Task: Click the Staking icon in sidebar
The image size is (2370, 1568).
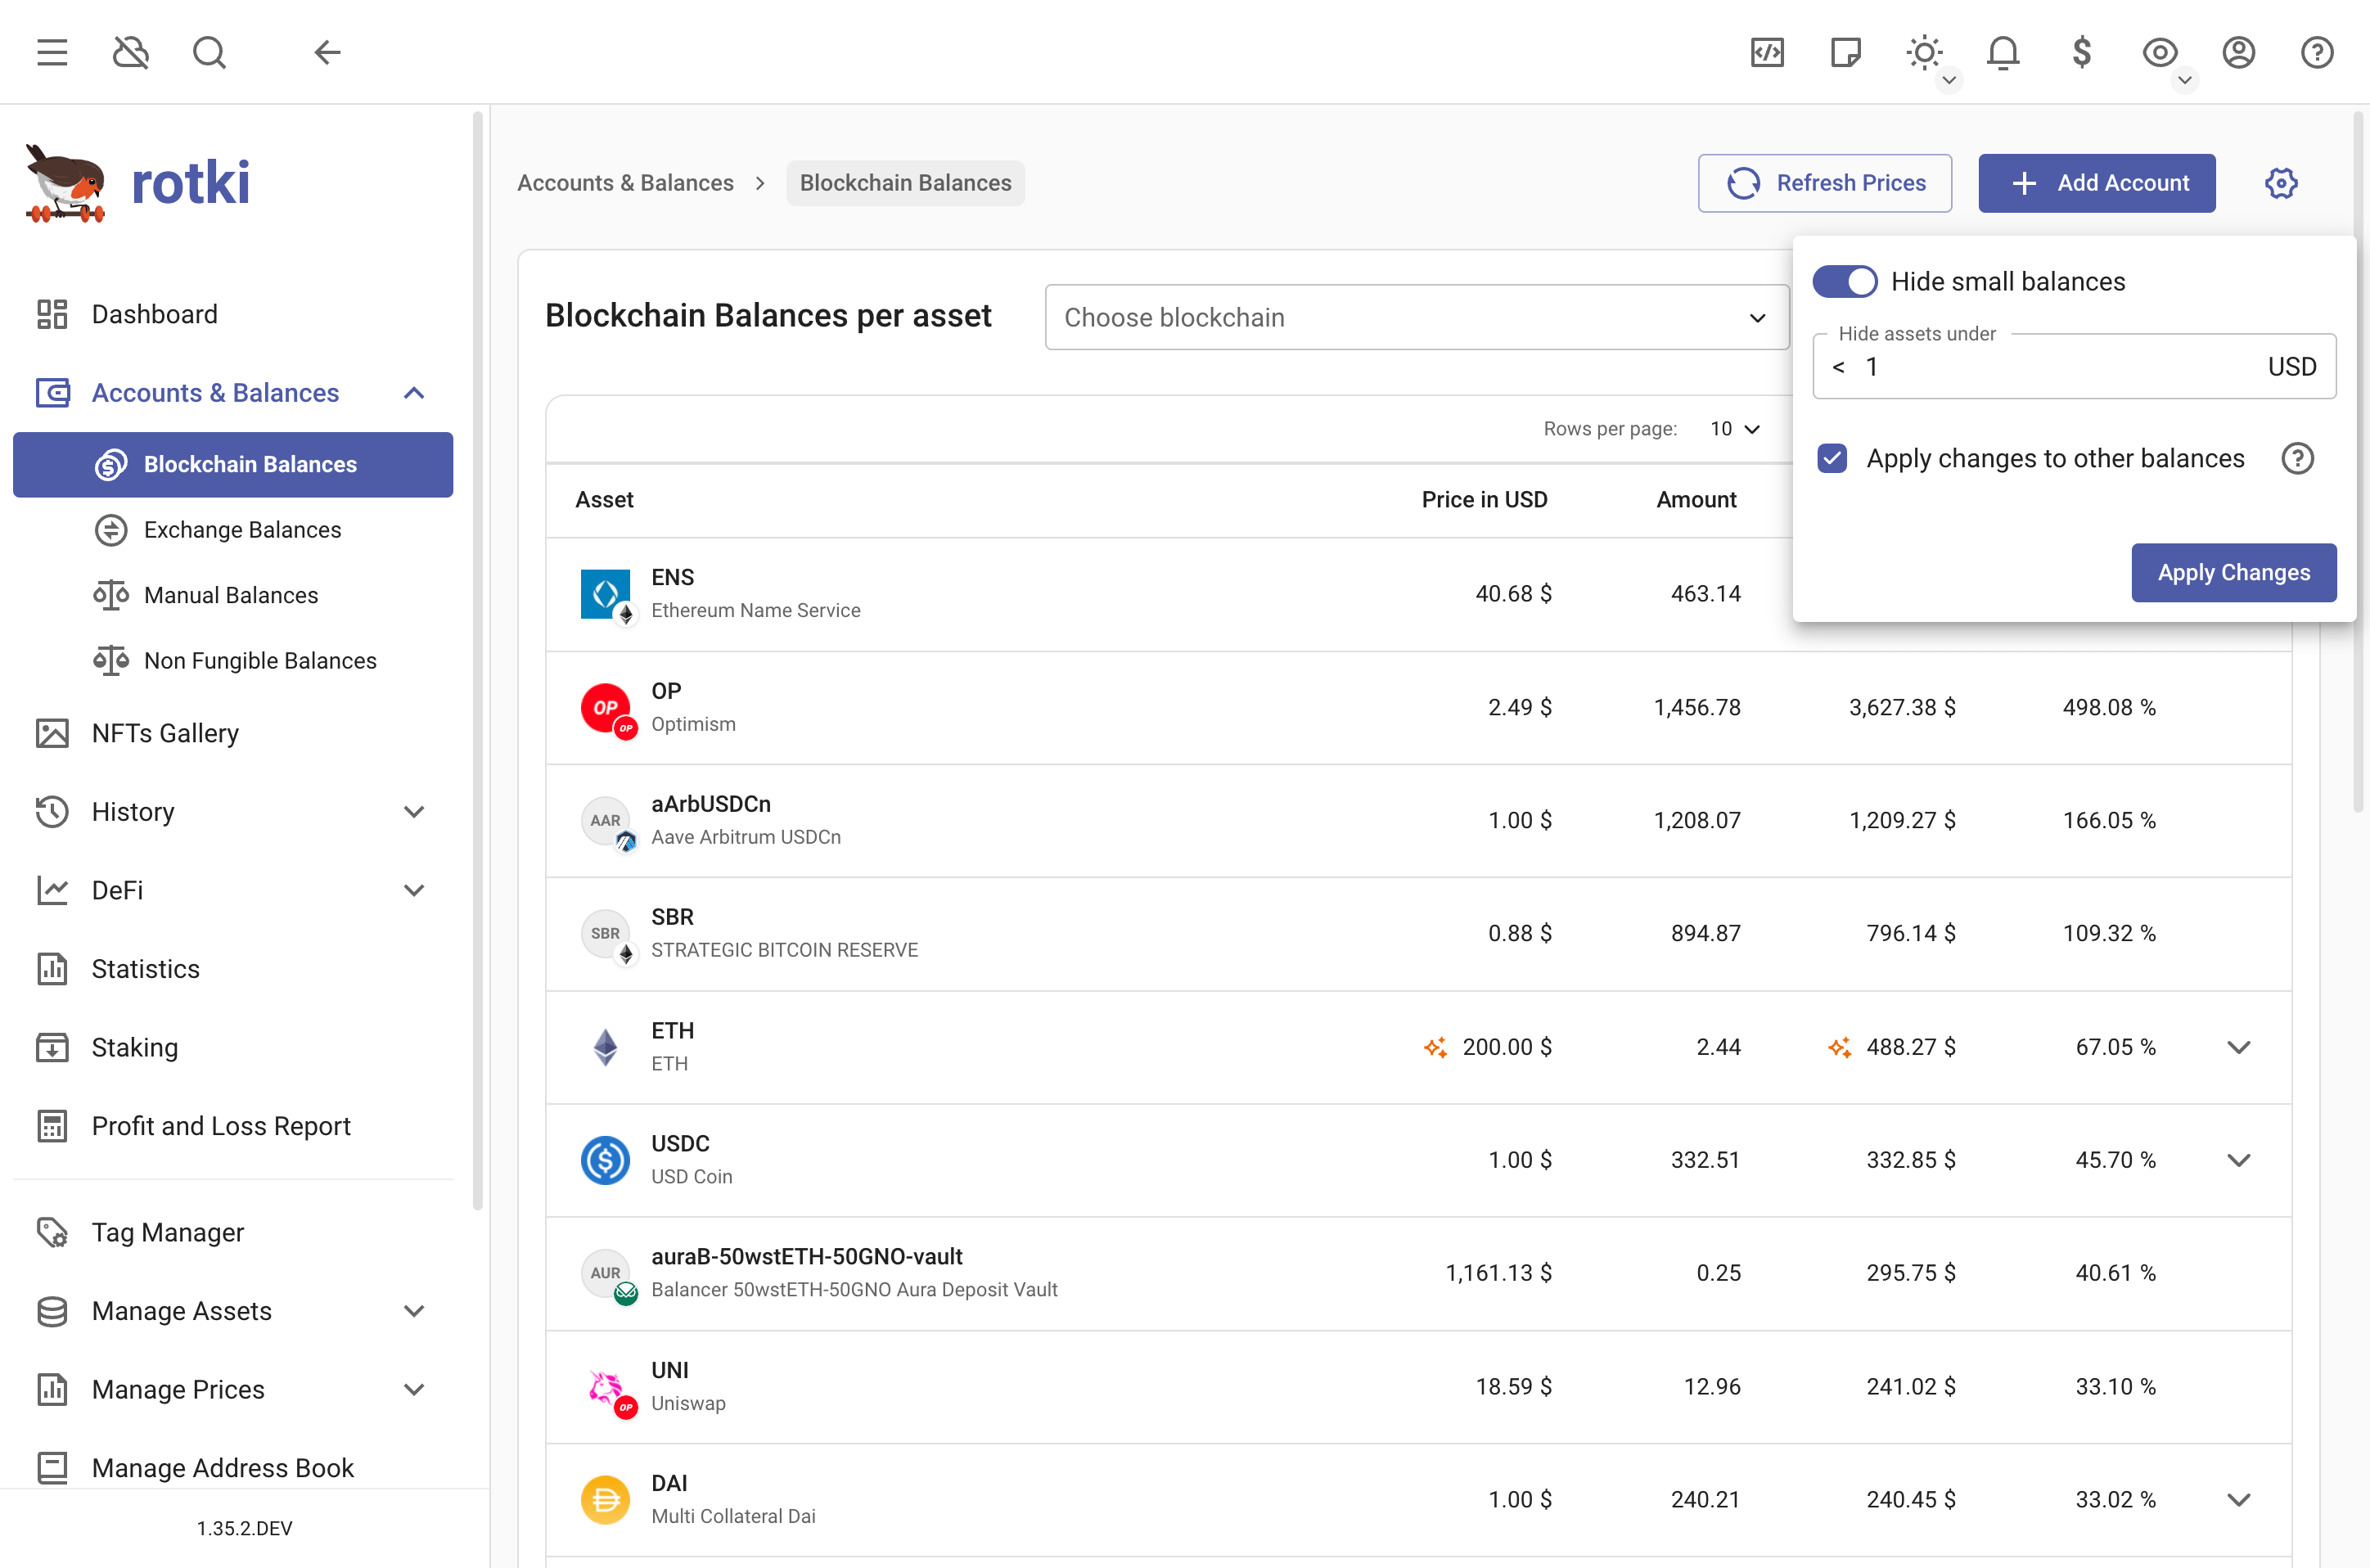Action: click(x=51, y=1047)
